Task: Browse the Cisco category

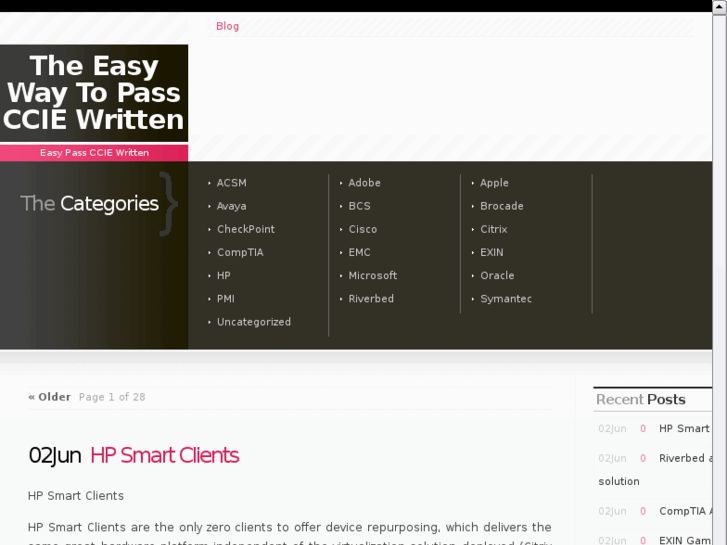Action: [363, 229]
